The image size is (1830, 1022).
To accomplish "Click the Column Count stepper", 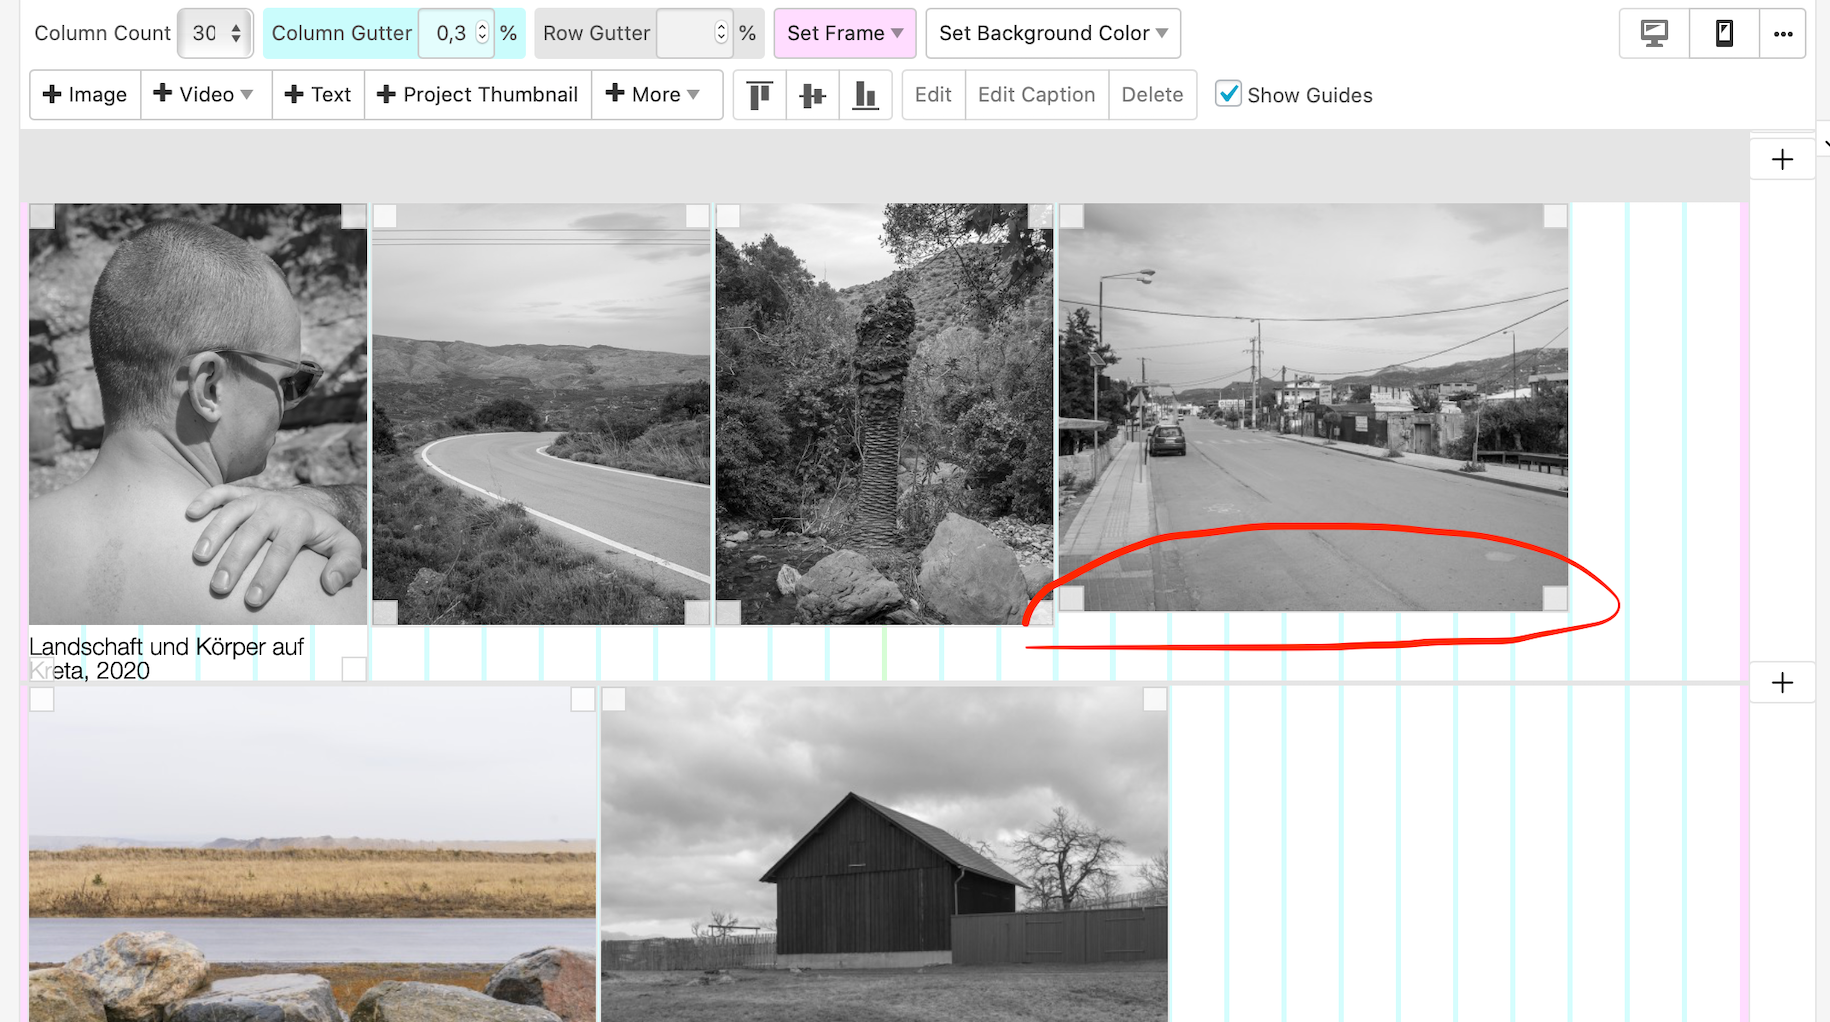I will pos(236,33).
